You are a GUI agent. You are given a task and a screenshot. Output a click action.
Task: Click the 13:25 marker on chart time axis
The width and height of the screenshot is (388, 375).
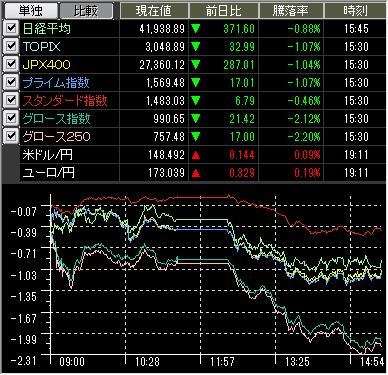pos(297,362)
